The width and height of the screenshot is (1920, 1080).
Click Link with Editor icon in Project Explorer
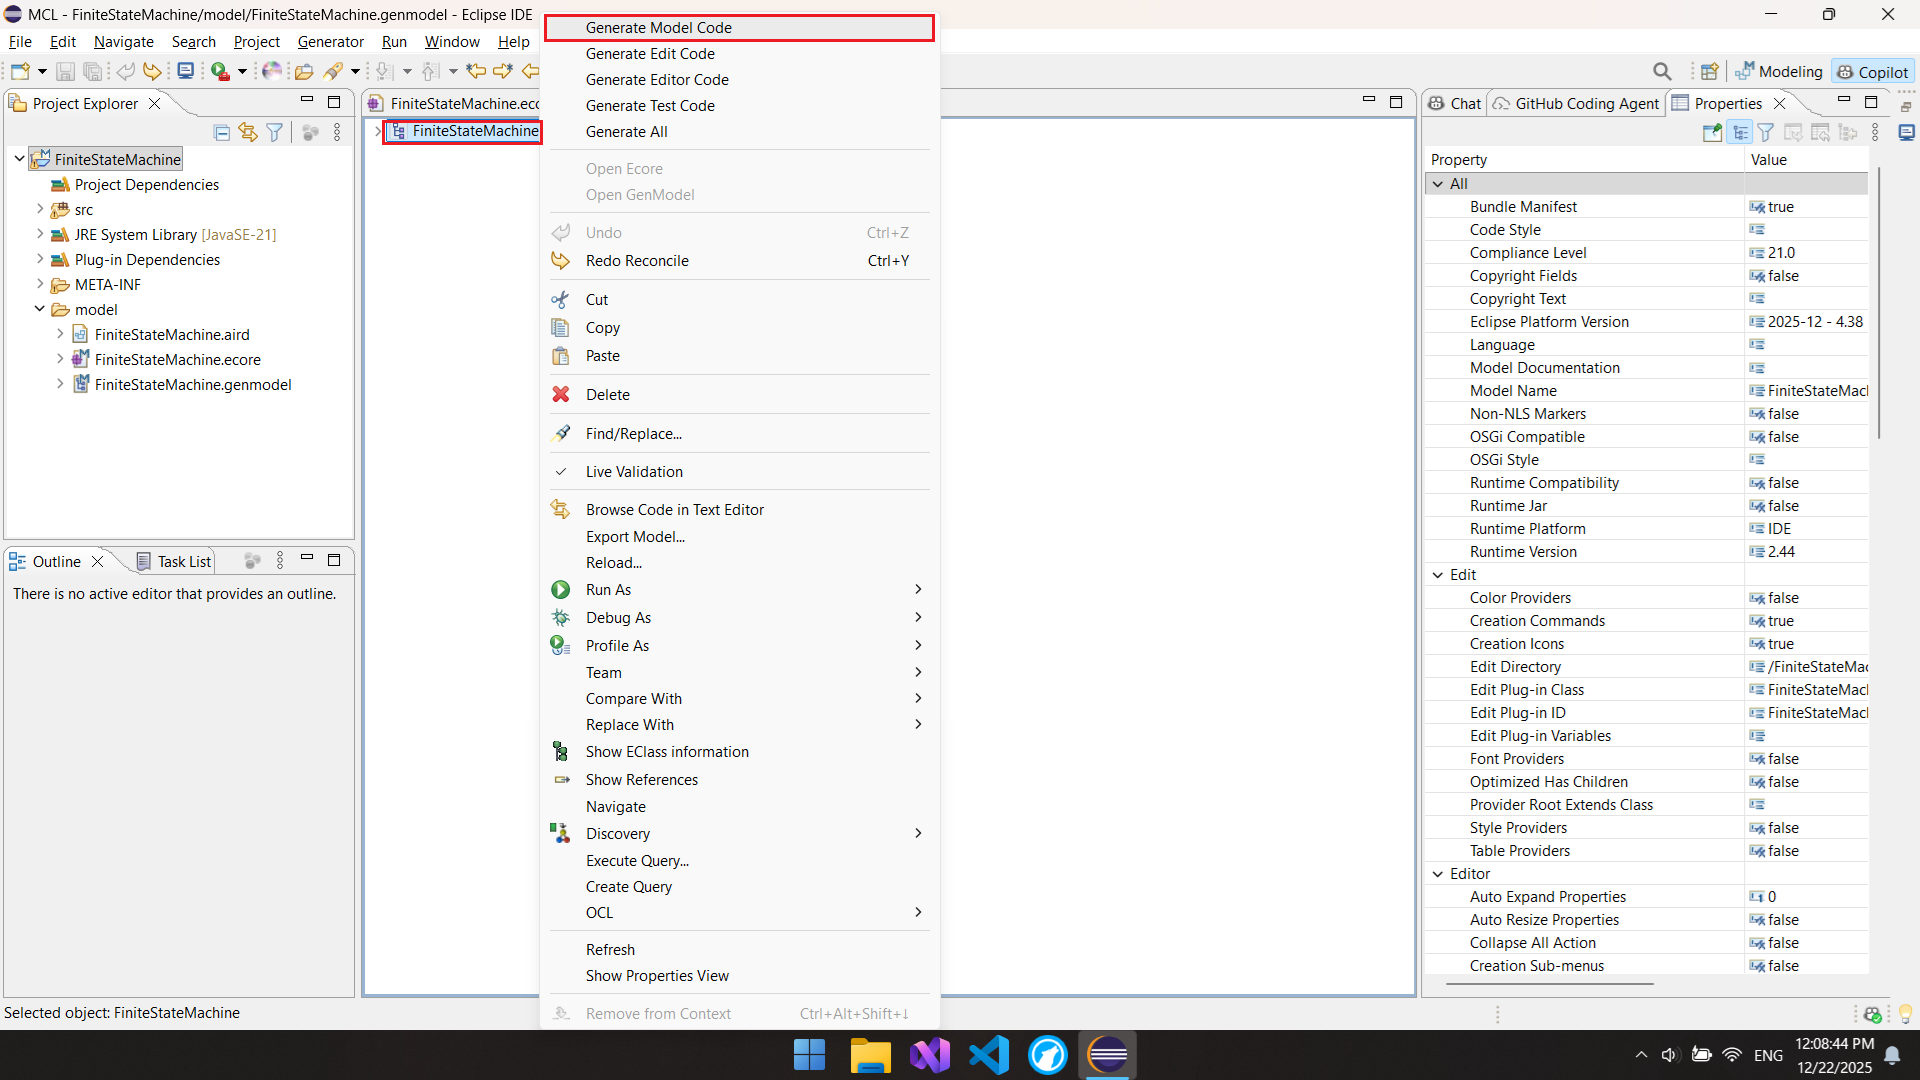click(247, 132)
